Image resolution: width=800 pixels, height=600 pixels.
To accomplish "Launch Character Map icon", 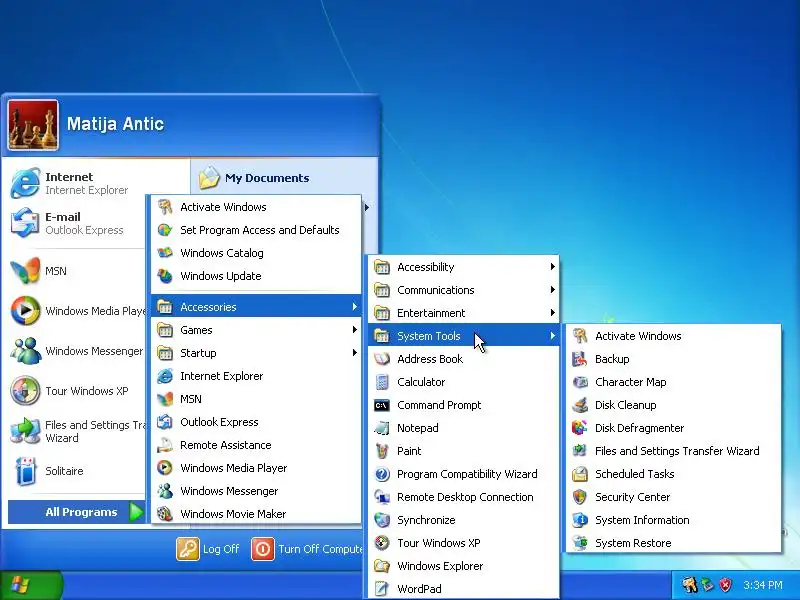I will 580,382.
